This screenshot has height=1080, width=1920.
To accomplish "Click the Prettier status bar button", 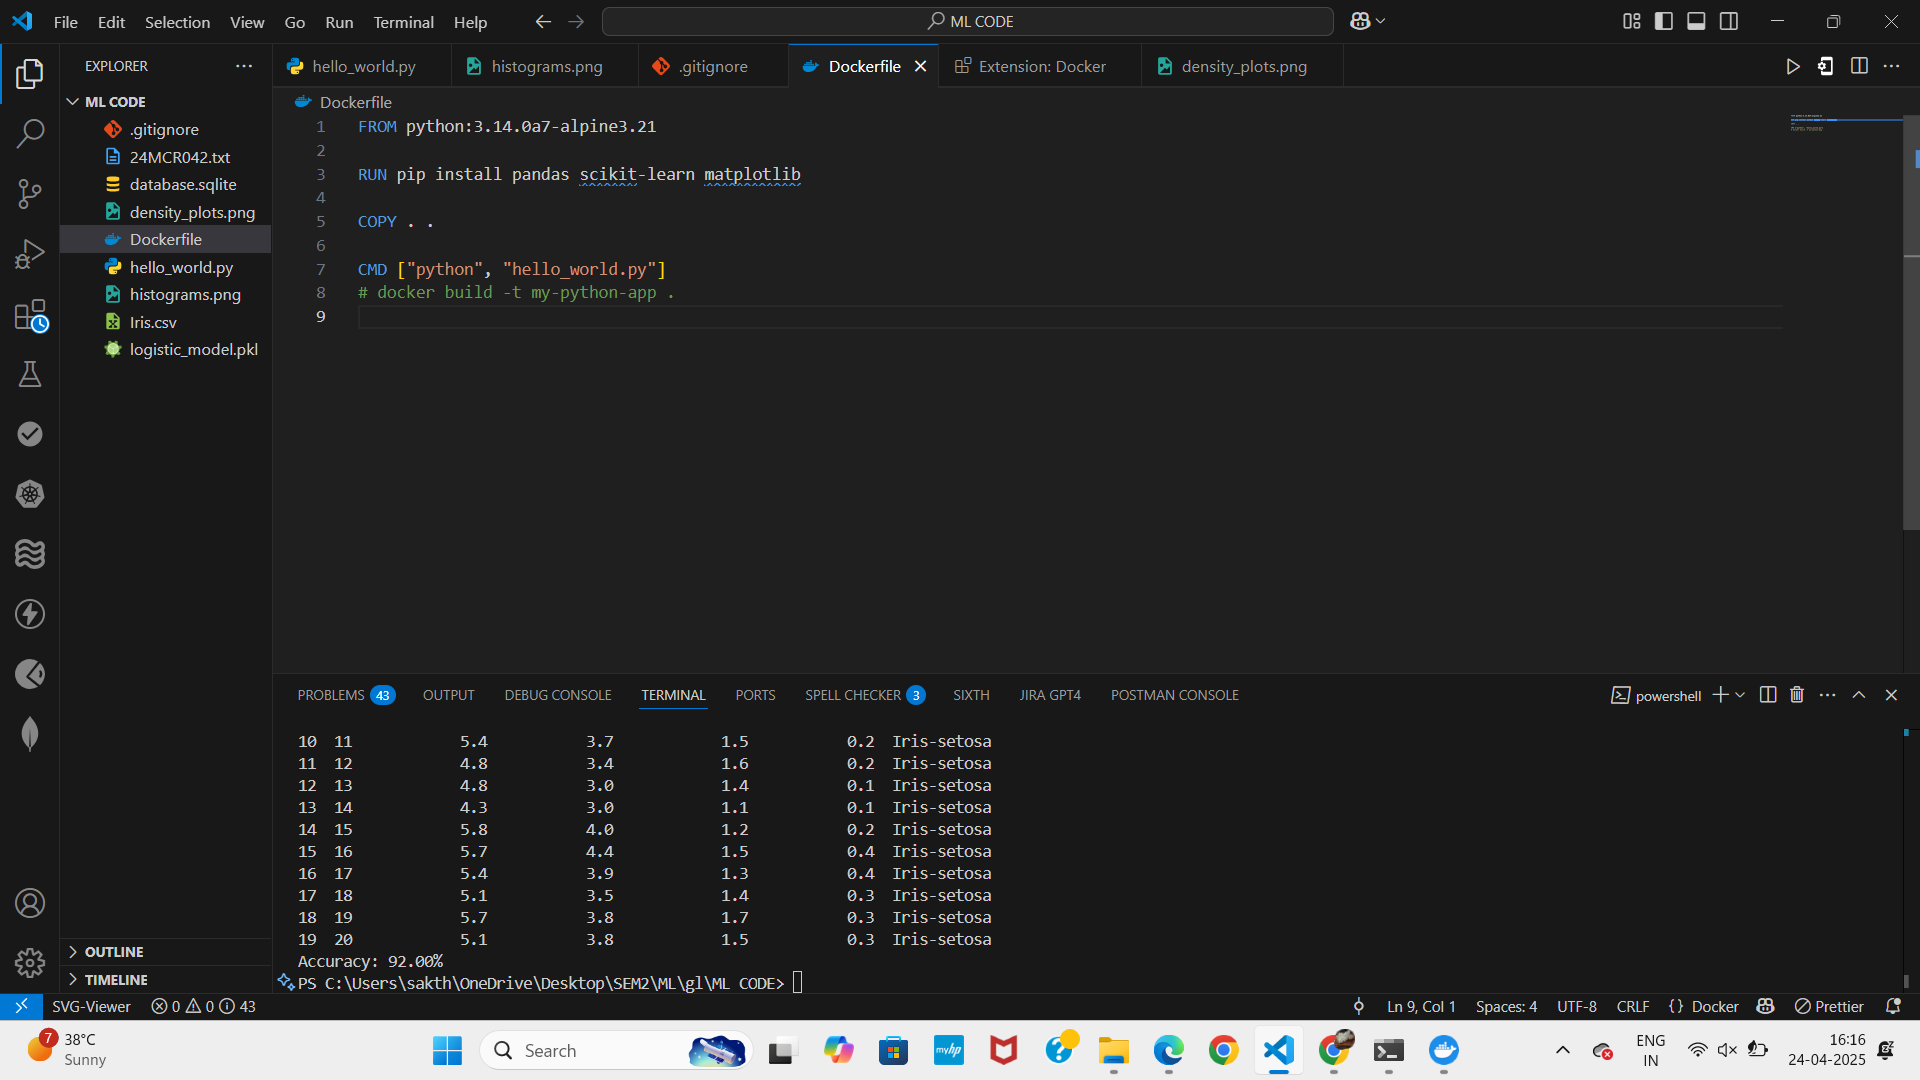I will click(1829, 1006).
